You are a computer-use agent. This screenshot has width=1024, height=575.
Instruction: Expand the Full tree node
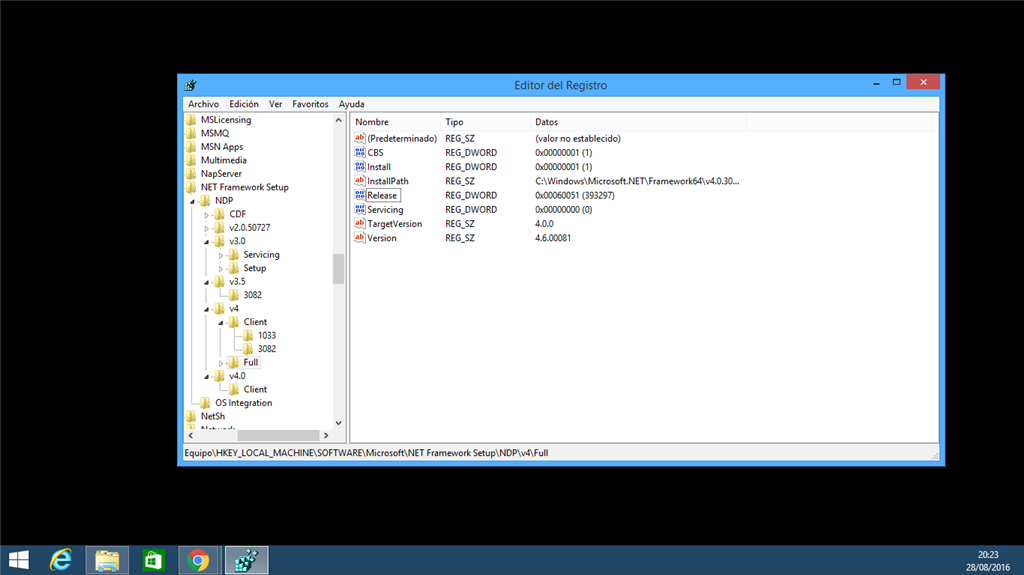[221, 363]
